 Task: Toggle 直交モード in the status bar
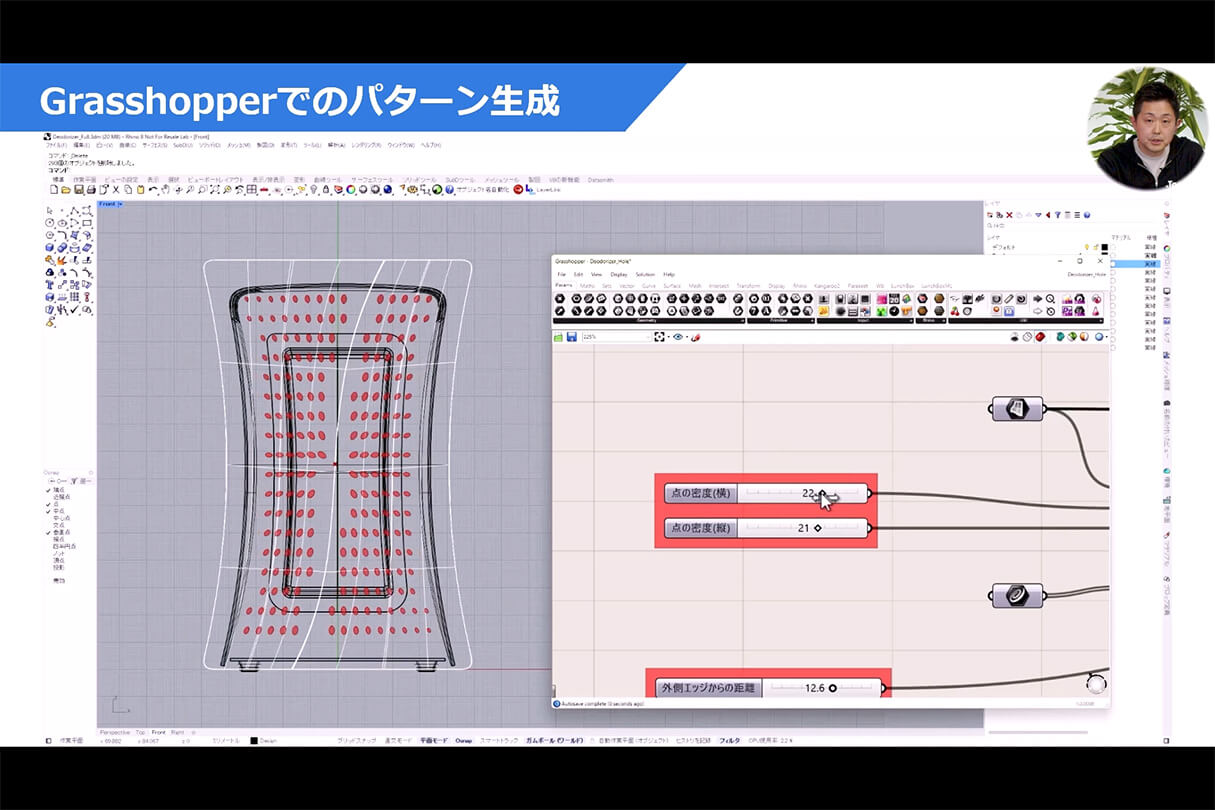tap(399, 741)
